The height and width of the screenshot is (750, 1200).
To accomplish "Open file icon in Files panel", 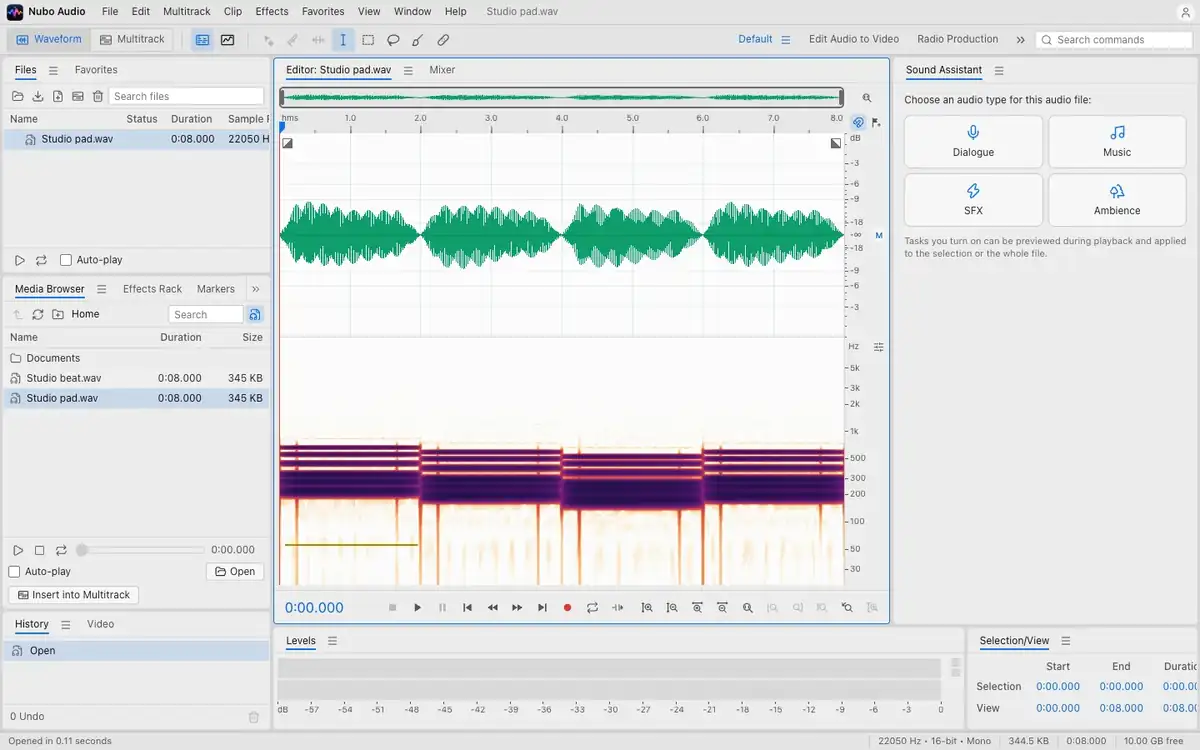I will 18,96.
